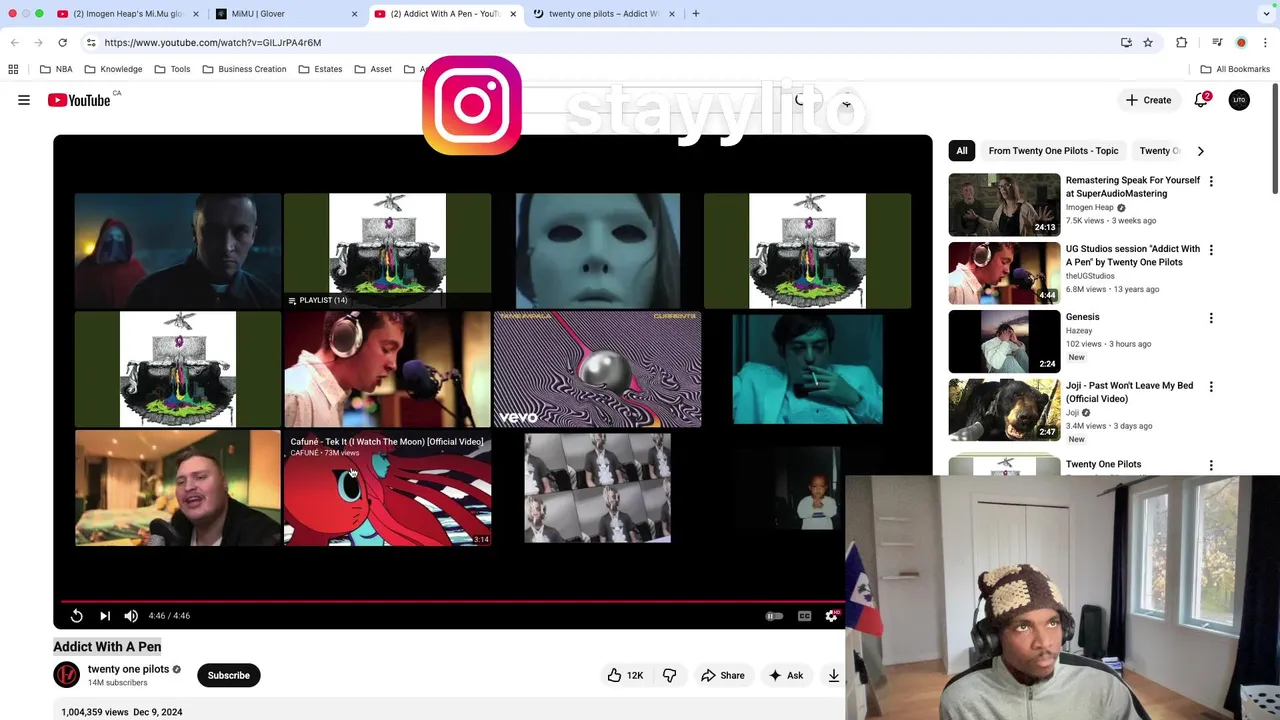Close the MiMU | Glover tab
This screenshot has height=720, width=1280.
click(x=354, y=14)
